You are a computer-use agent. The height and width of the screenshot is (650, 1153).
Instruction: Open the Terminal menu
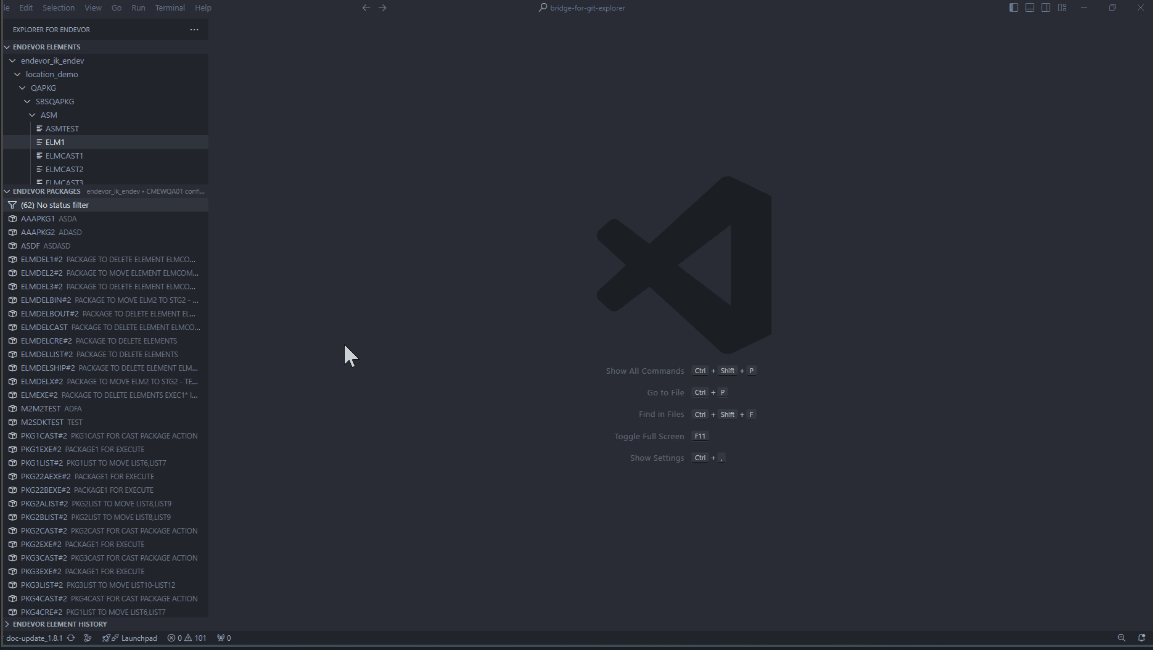(169, 8)
